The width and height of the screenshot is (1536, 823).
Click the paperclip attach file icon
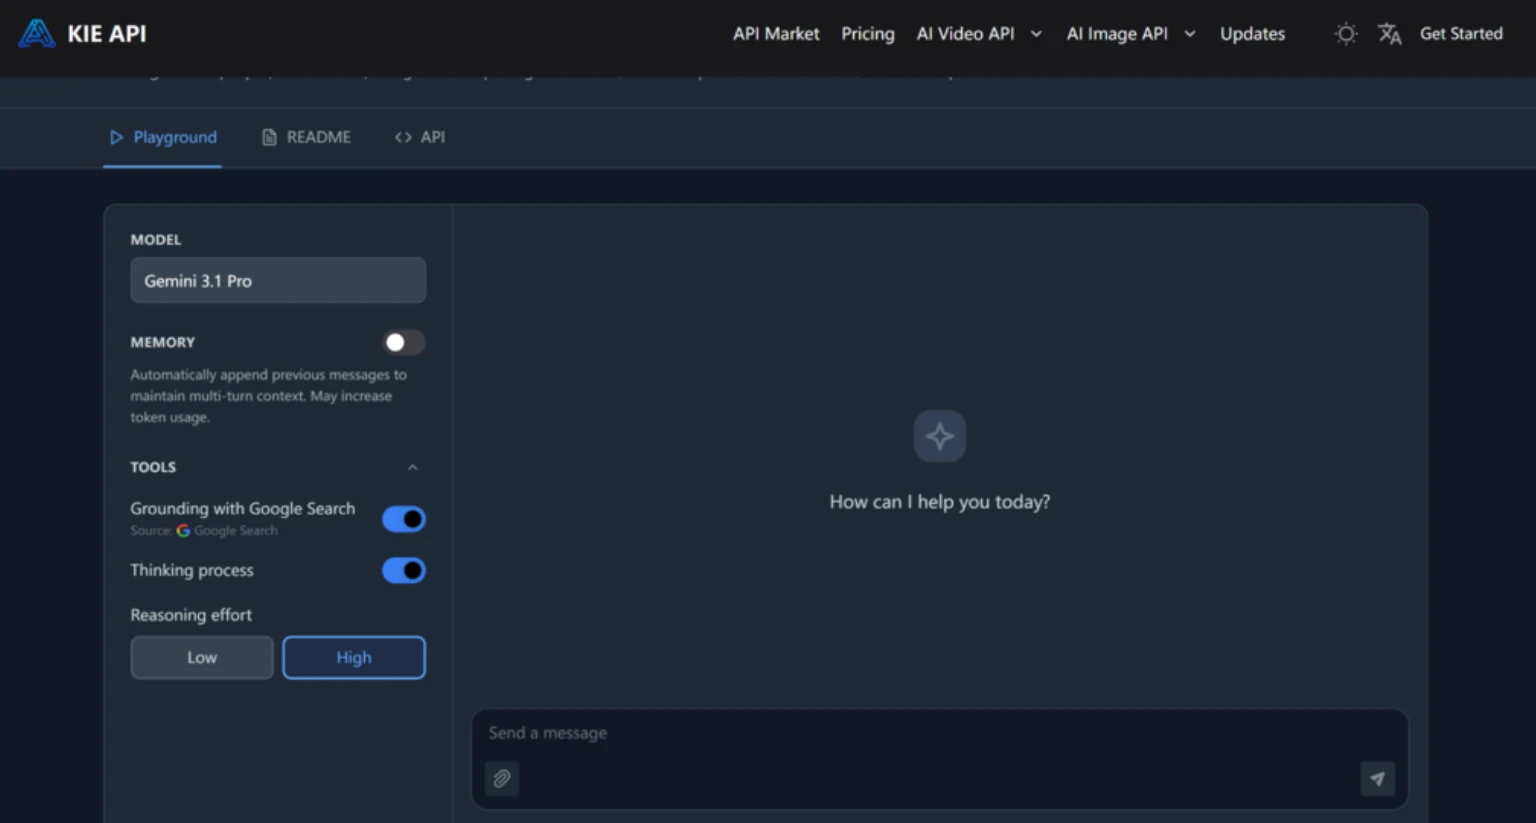[502, 778]
